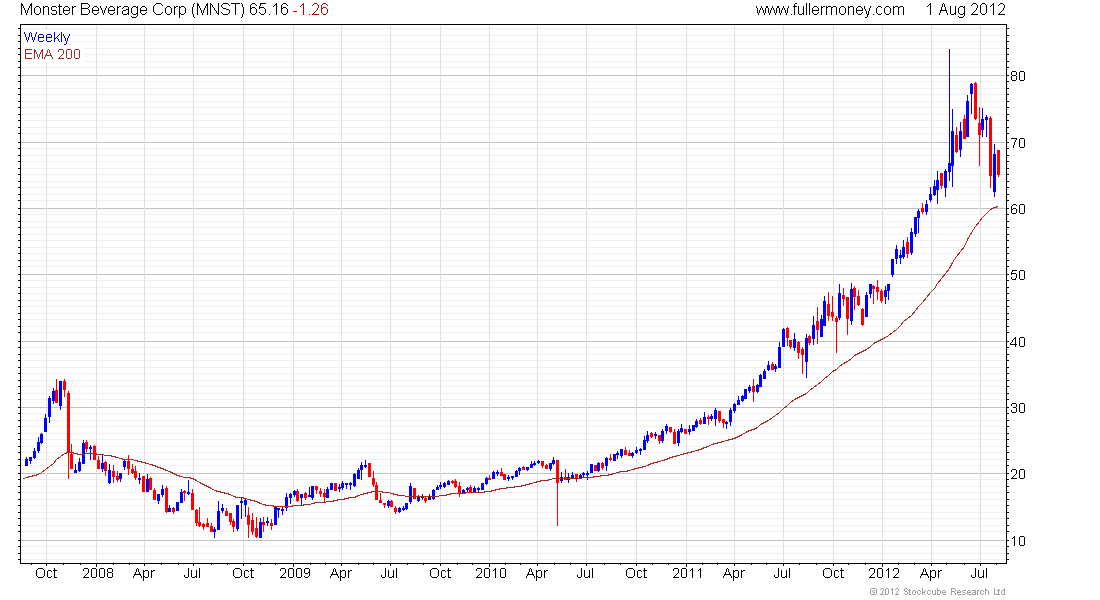This screenshot has width=1100, height=600.
Task: Click the last price 65.16
Action: [x=268, y=10]
